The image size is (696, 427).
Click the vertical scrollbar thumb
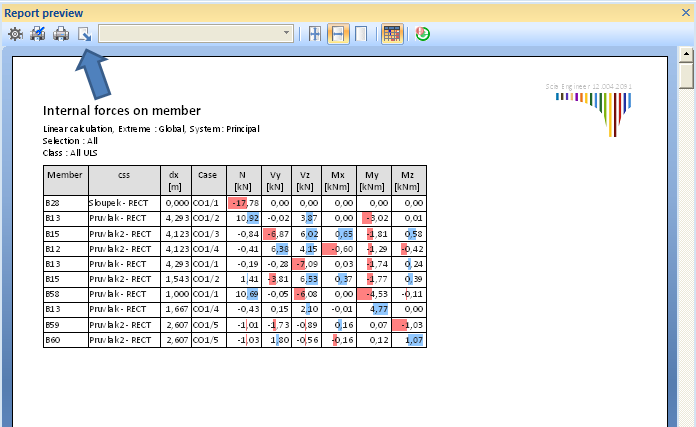point(686,78)
